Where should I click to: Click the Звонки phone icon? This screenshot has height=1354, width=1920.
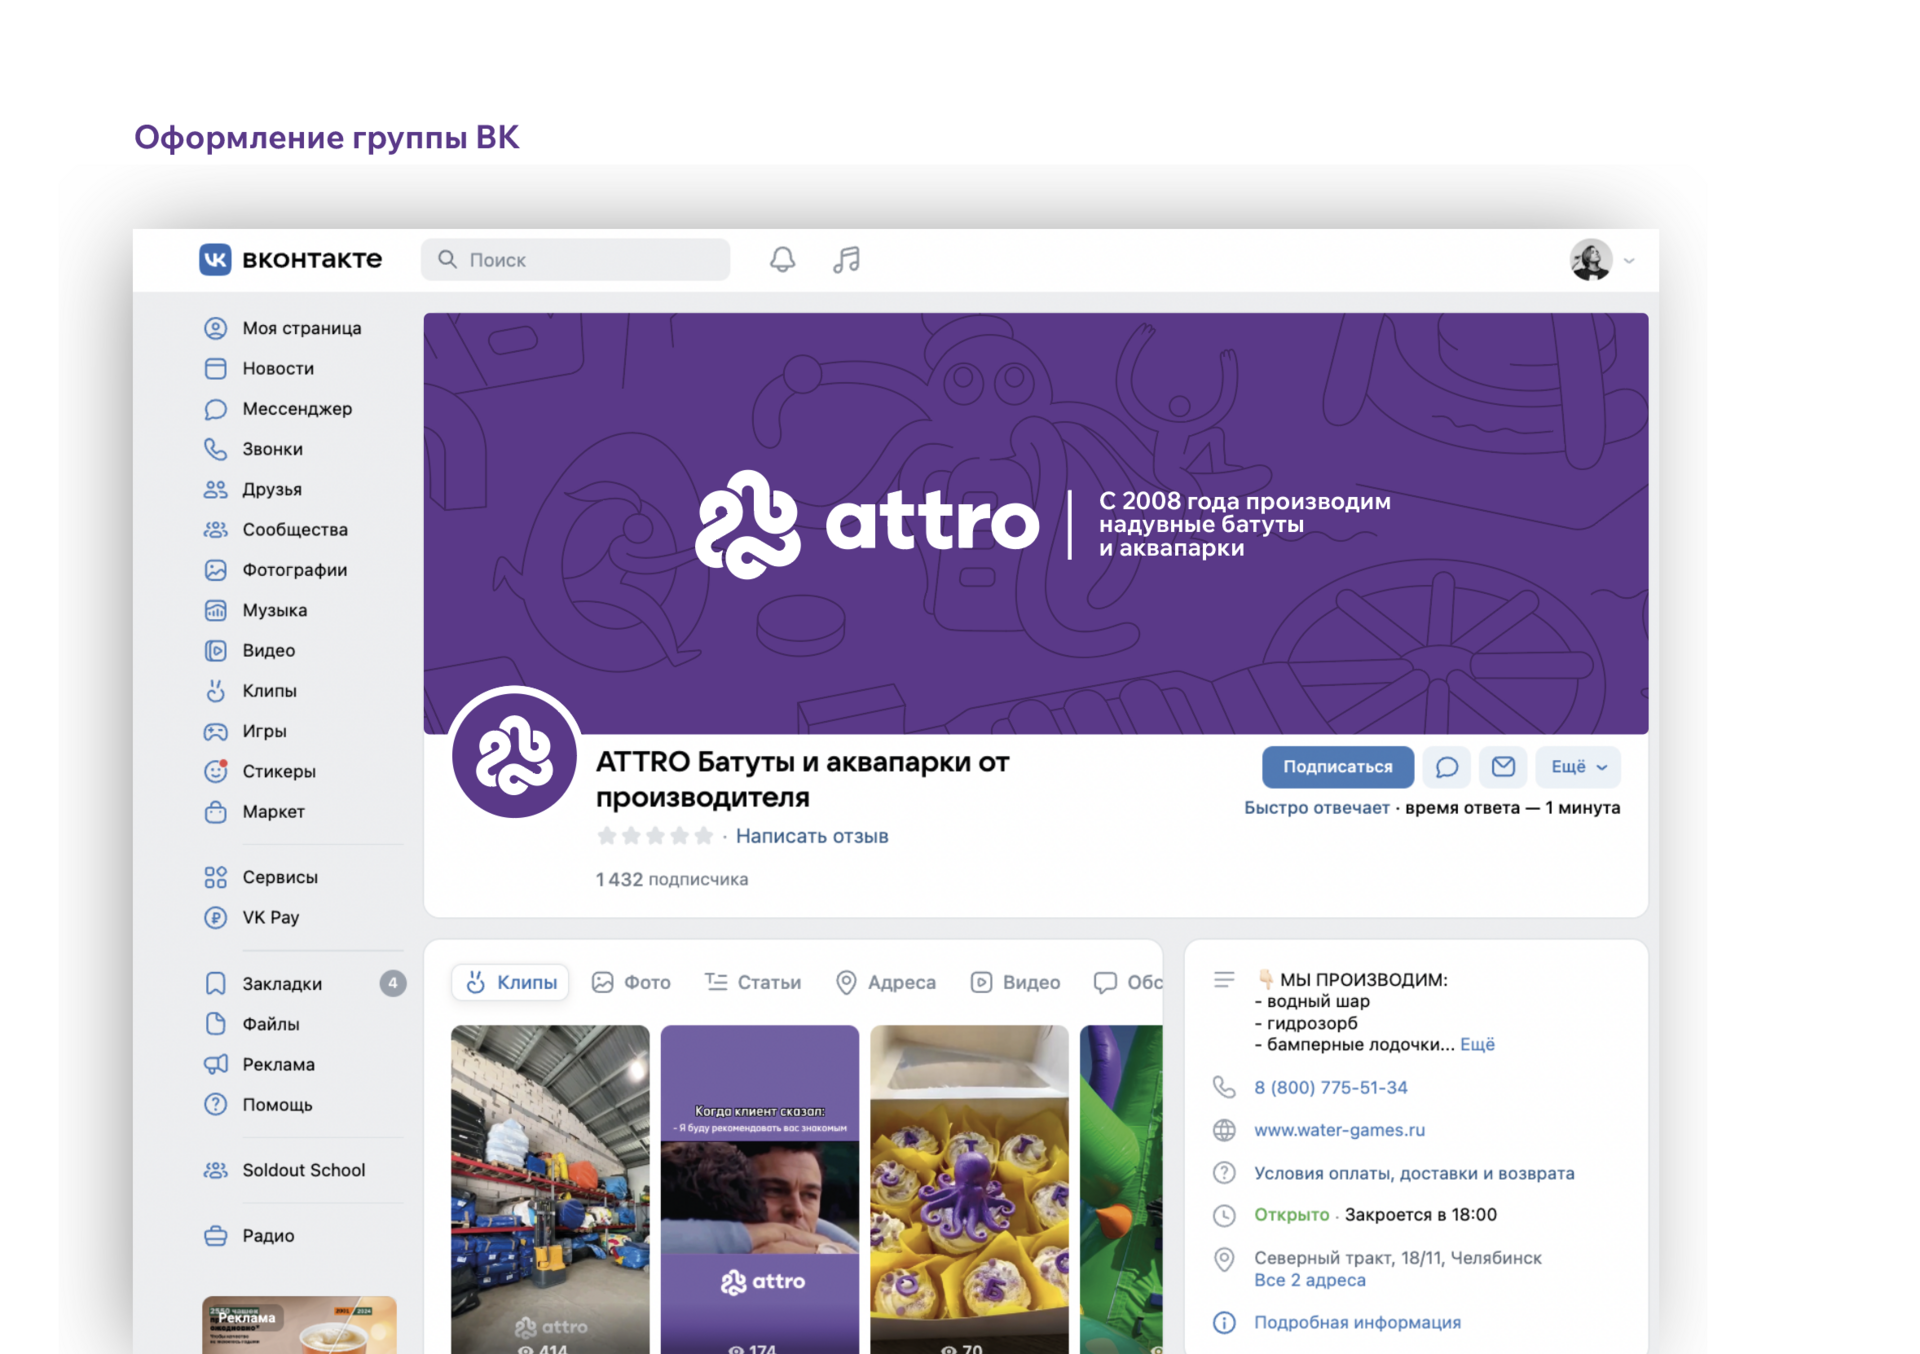click(x=215, y=449)
